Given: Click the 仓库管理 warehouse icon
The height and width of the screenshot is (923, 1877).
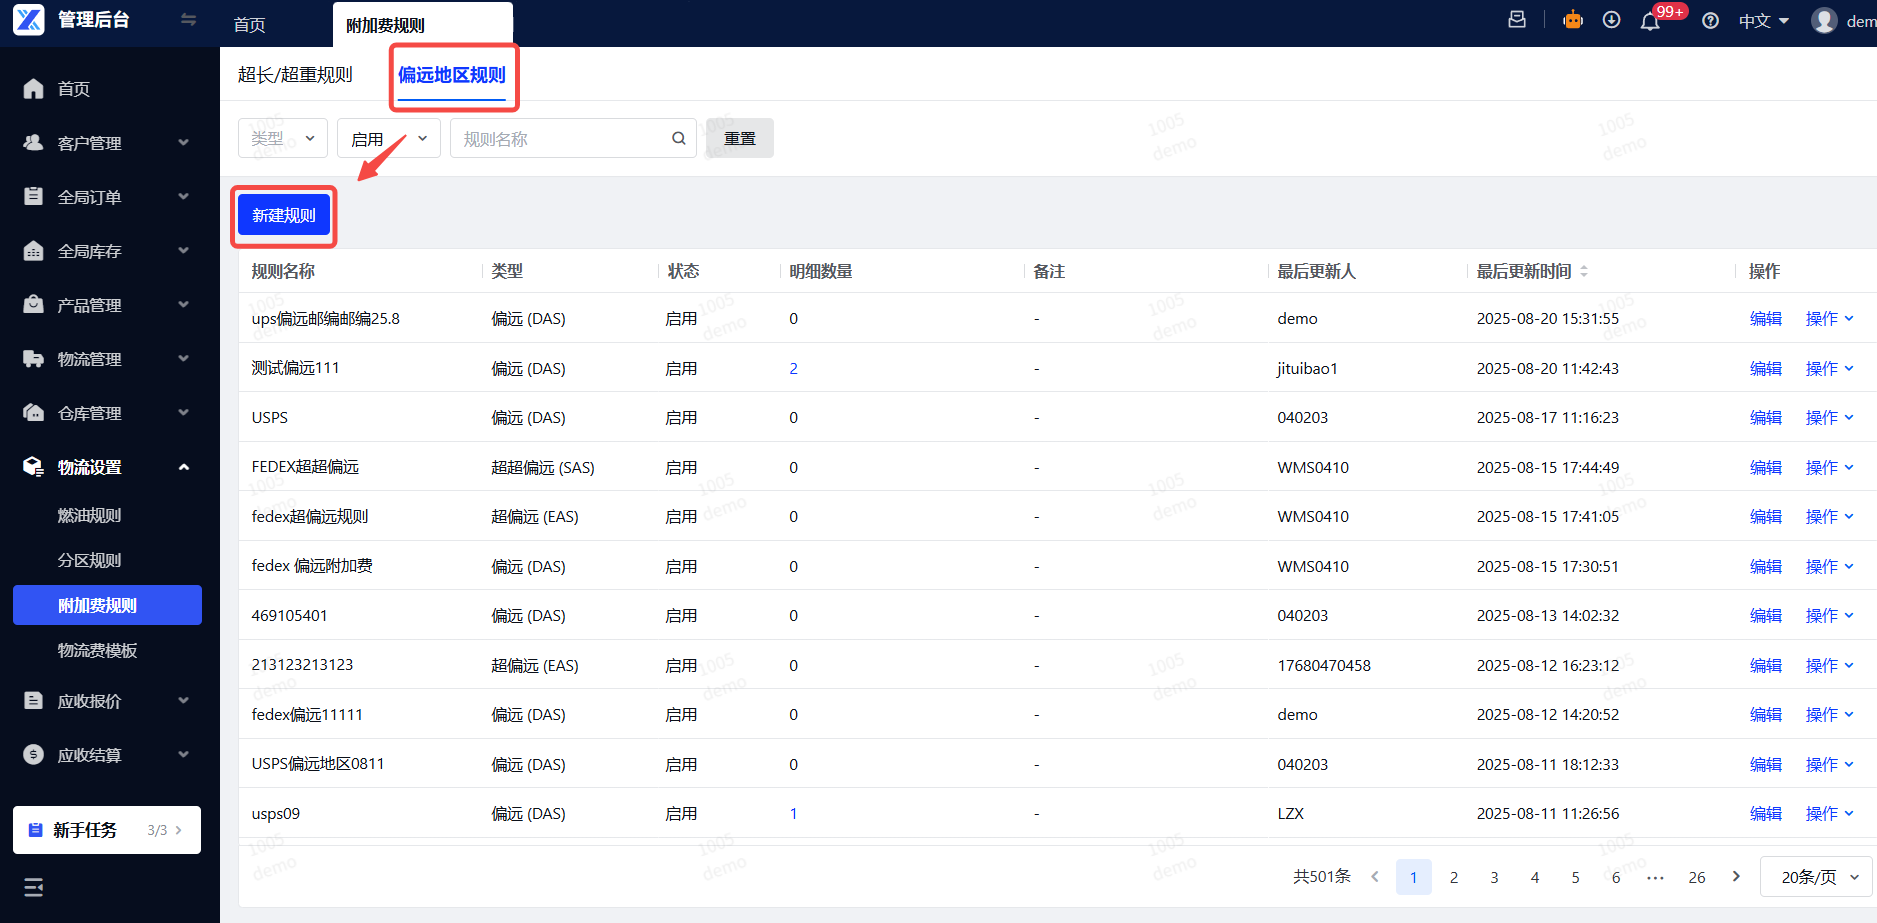Looking at the screenshot, I should pyautogui.click(x=34, y=413).
